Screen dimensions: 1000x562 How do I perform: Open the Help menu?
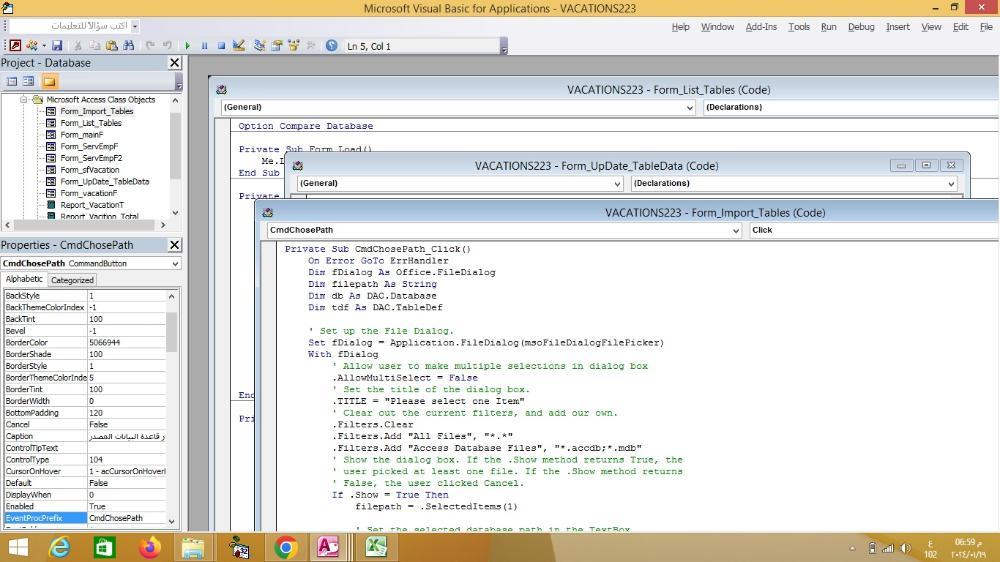click(x=680, y=27)
